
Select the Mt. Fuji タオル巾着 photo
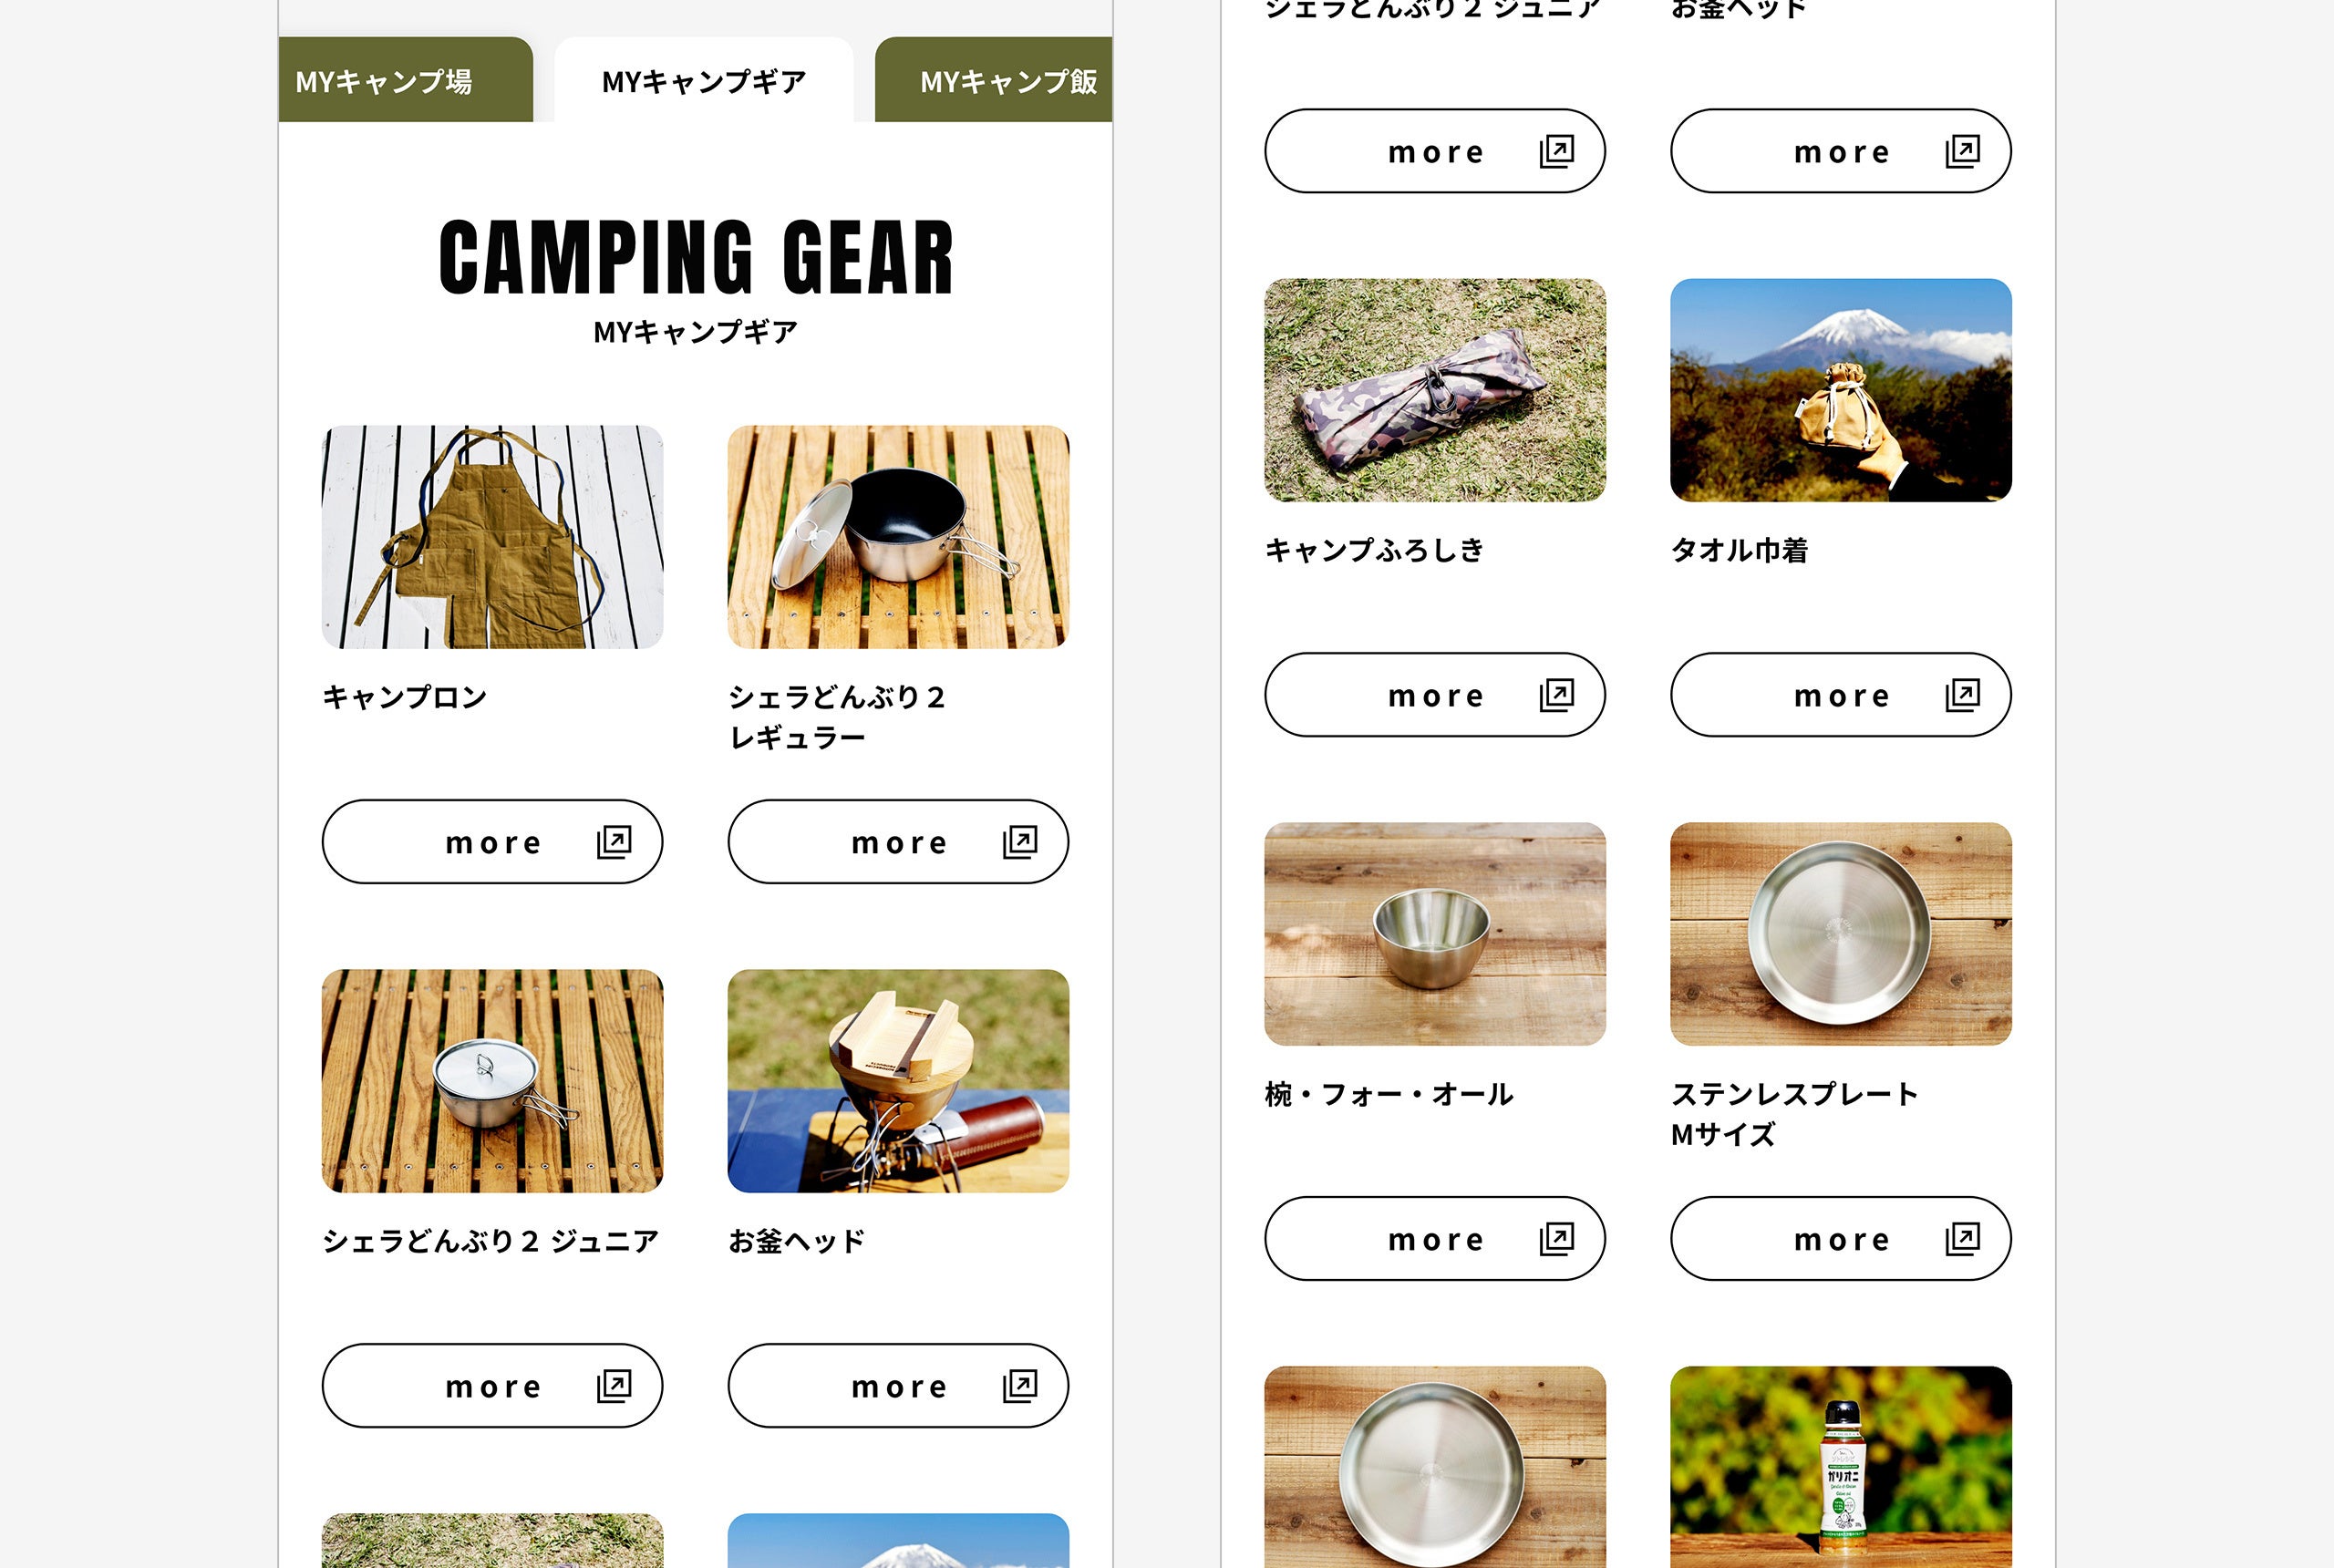coord(1841,390)
